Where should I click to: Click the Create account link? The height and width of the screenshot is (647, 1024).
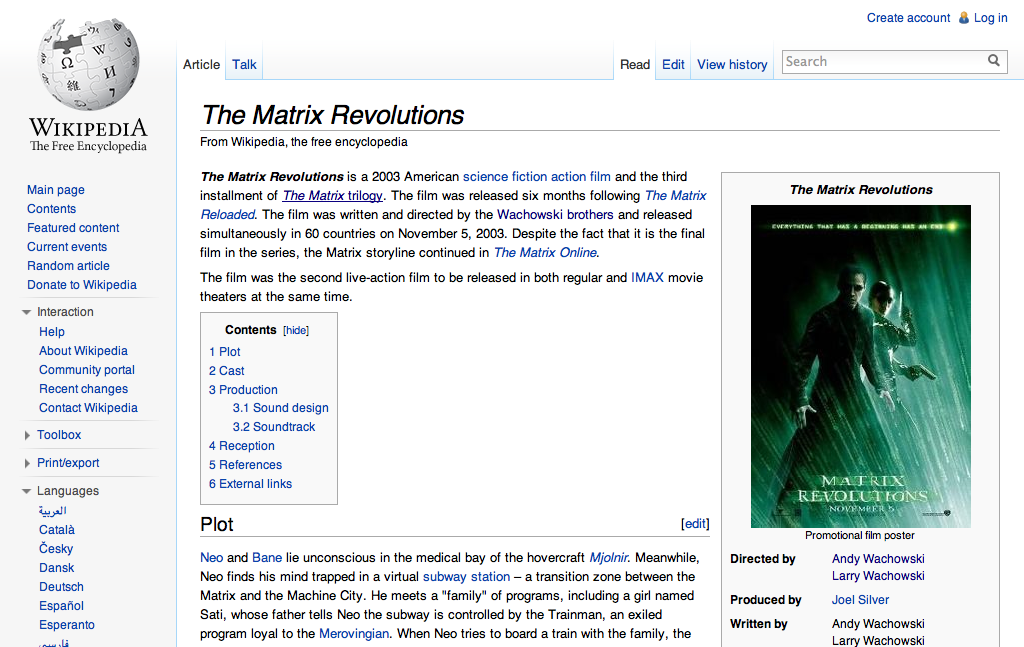coord(908,18)
